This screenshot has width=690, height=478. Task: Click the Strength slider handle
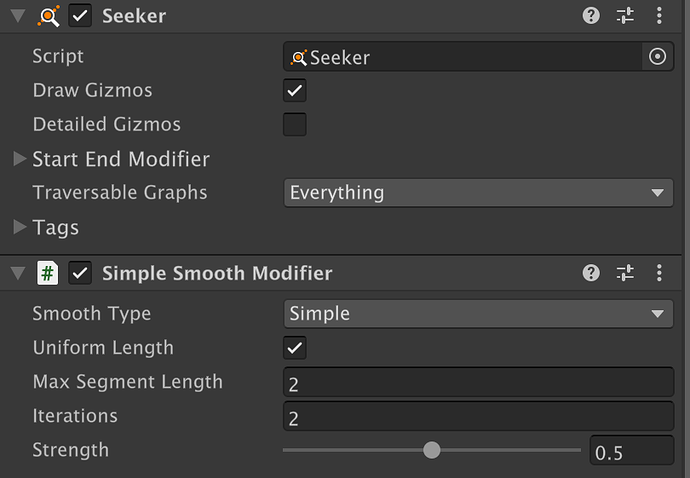pyautogui.click(x=432, y=450)
